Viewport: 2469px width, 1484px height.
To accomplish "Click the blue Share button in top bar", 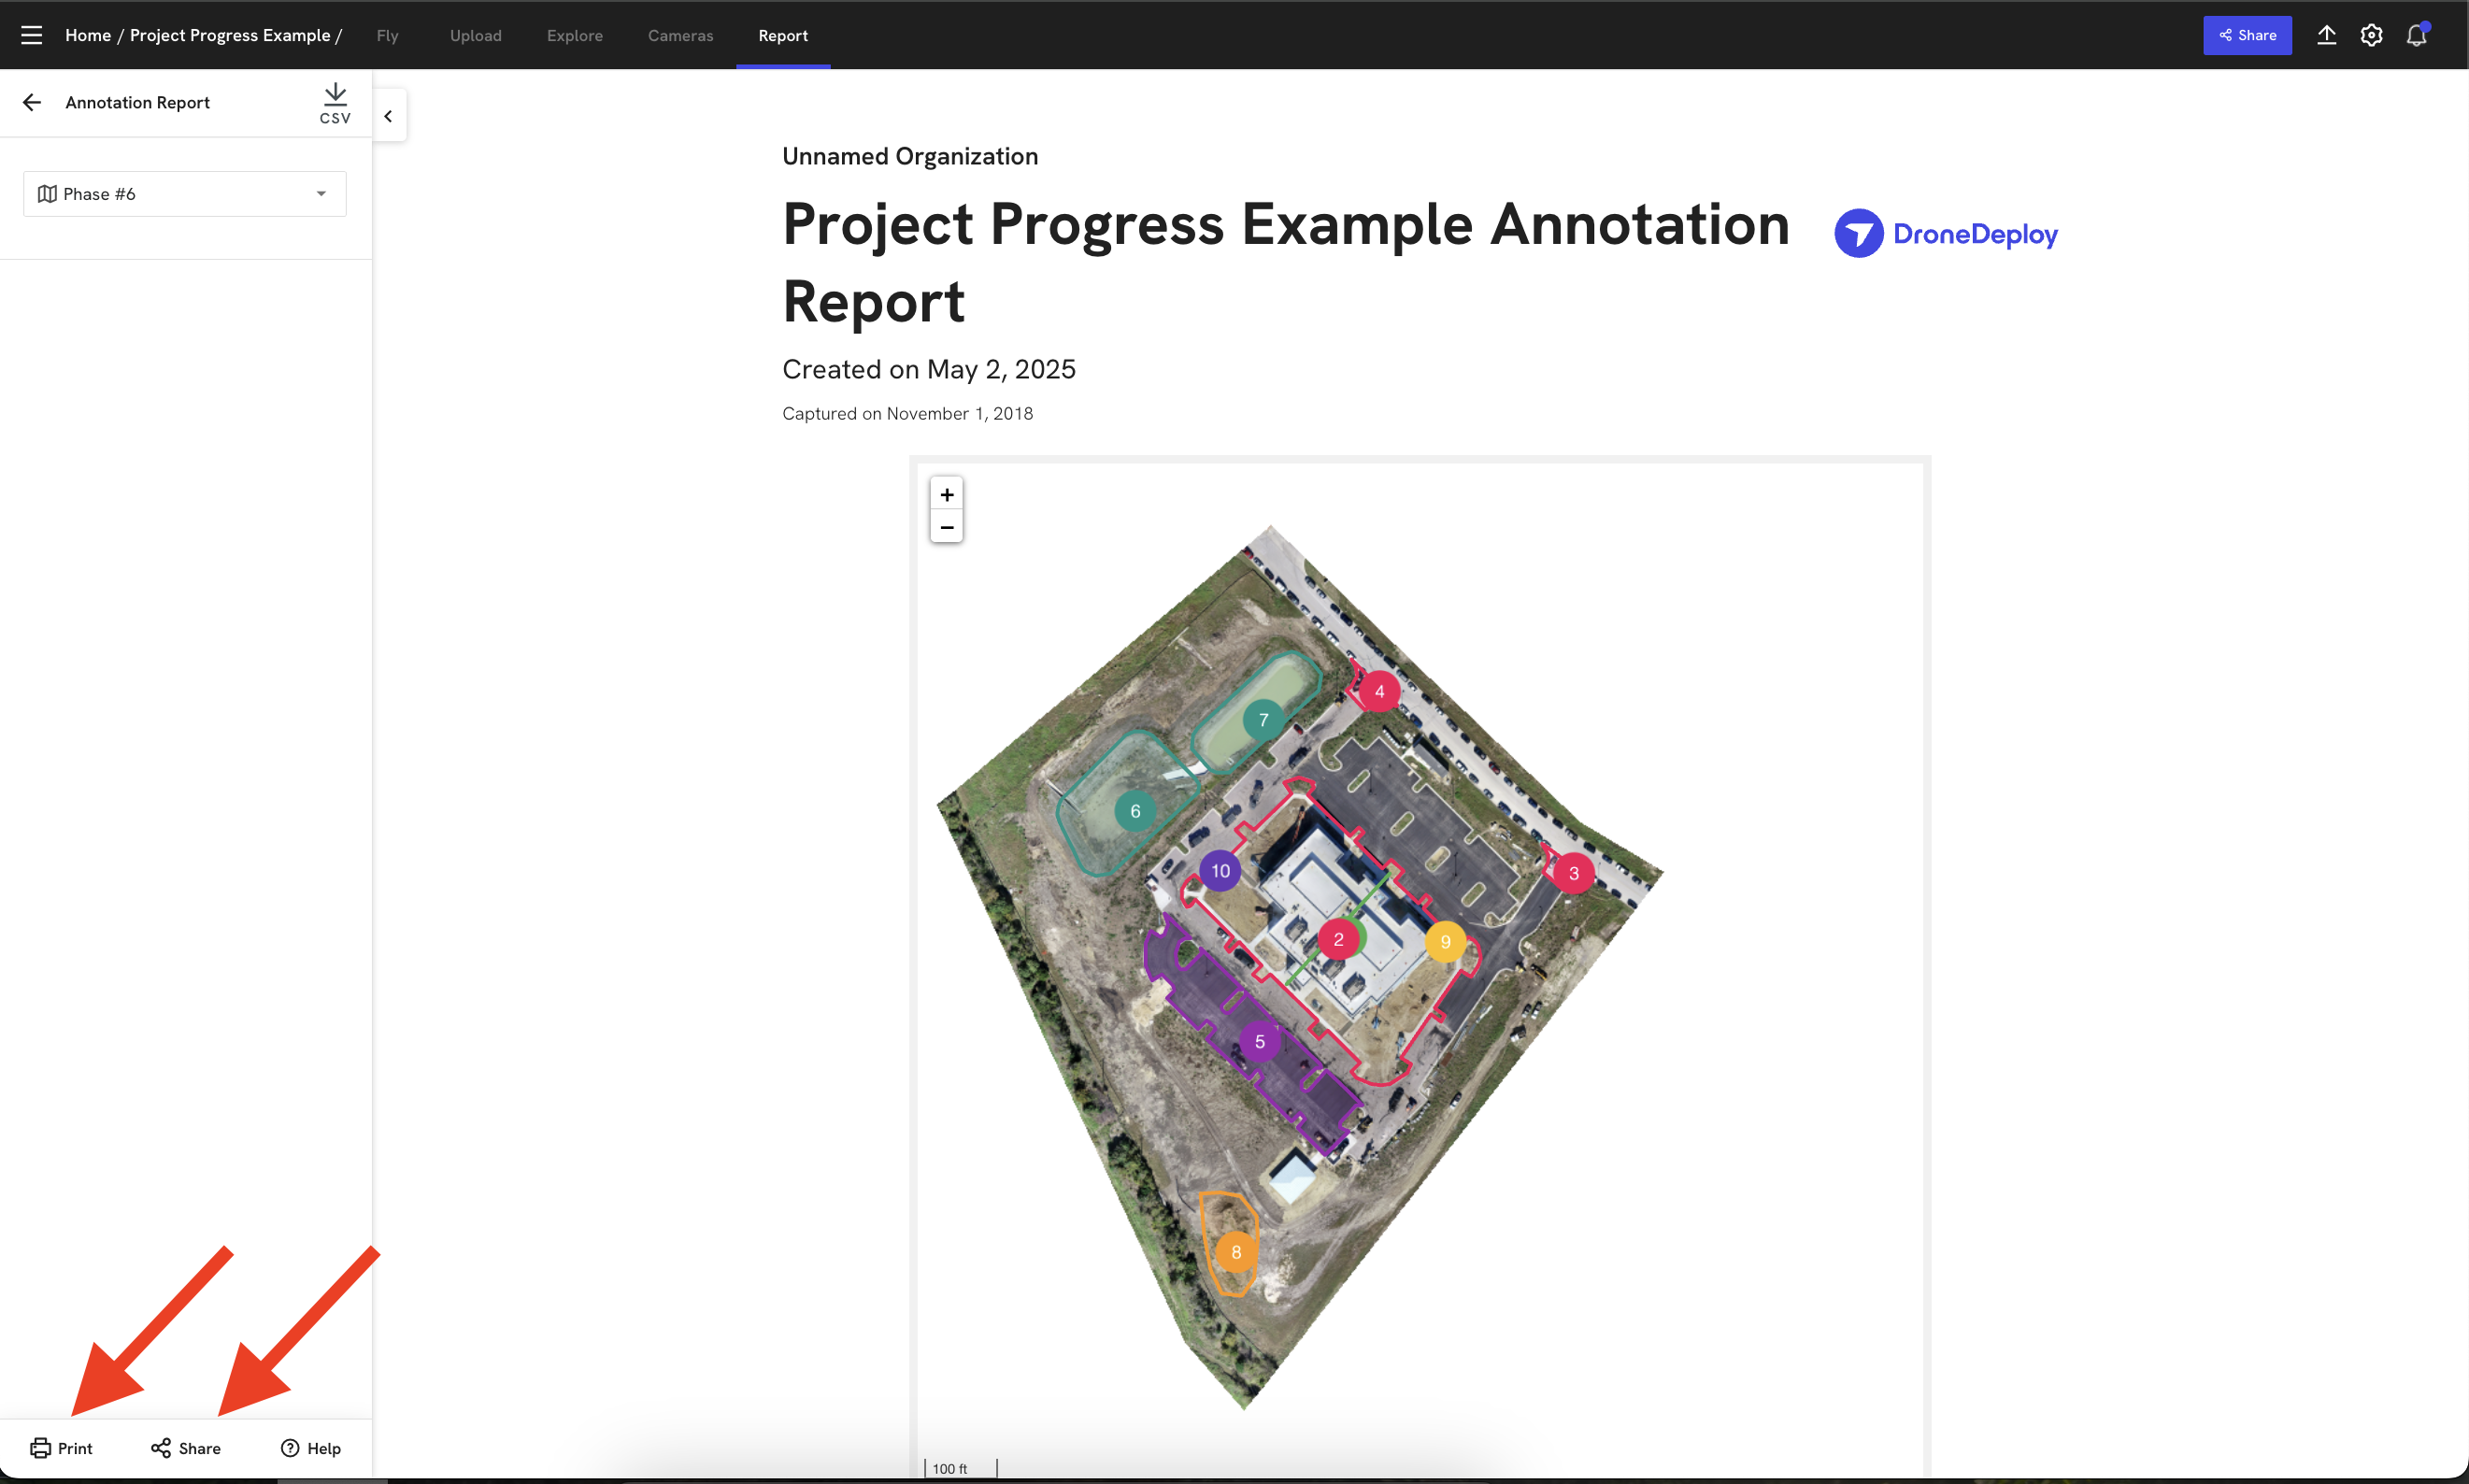I will [2247, 35].
